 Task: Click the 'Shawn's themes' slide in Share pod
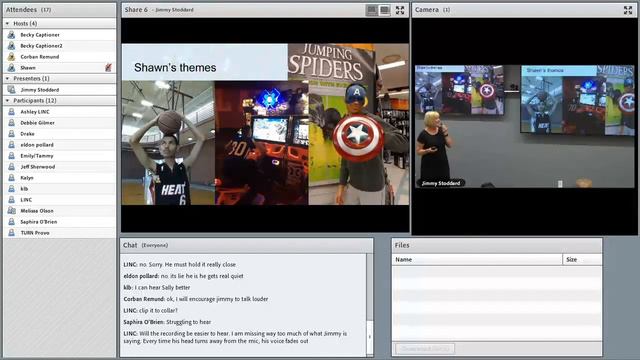(265, 124)
